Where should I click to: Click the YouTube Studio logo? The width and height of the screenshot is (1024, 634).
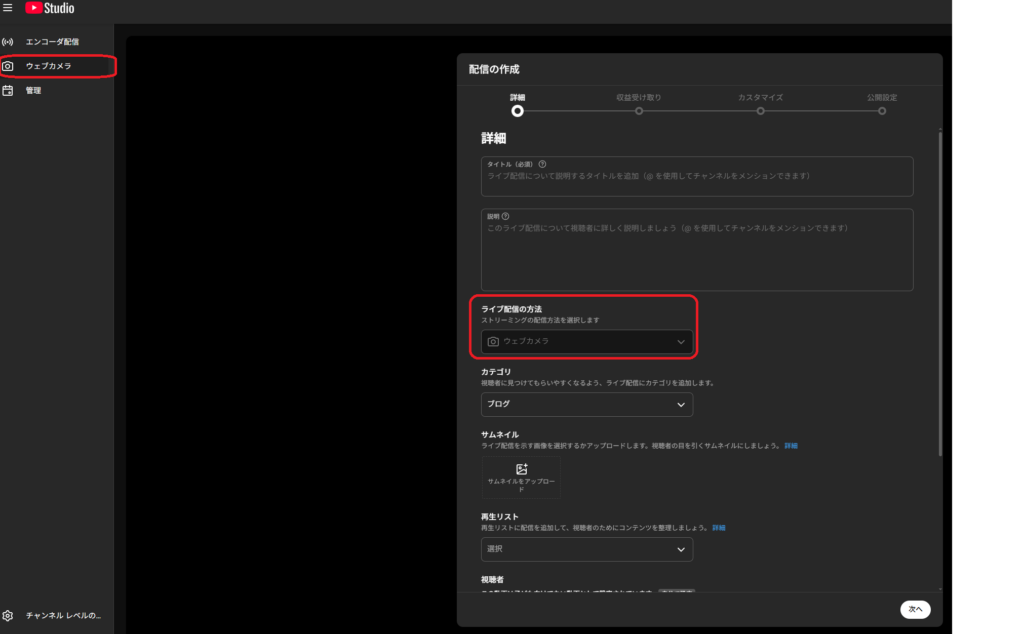pos(49,8)
